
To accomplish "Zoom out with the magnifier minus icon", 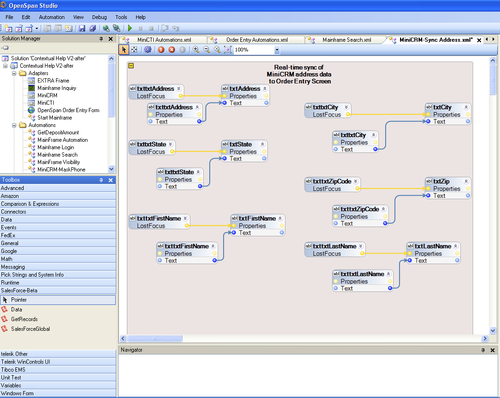I will click(x=207, y=50).
